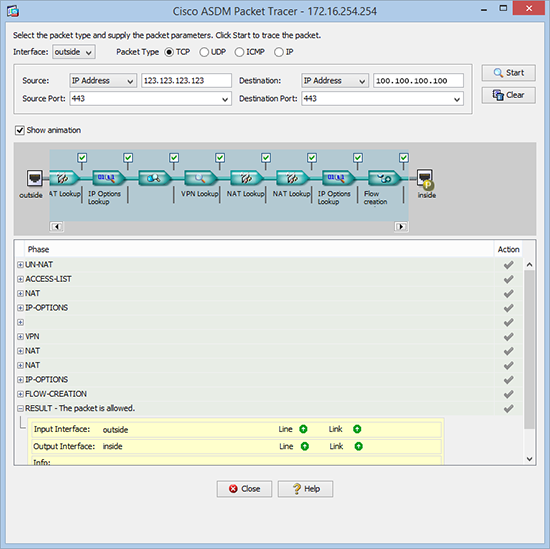The image size is (550, 549).
Task: Open the Destination Port dropdown
Action: [457, 99]
